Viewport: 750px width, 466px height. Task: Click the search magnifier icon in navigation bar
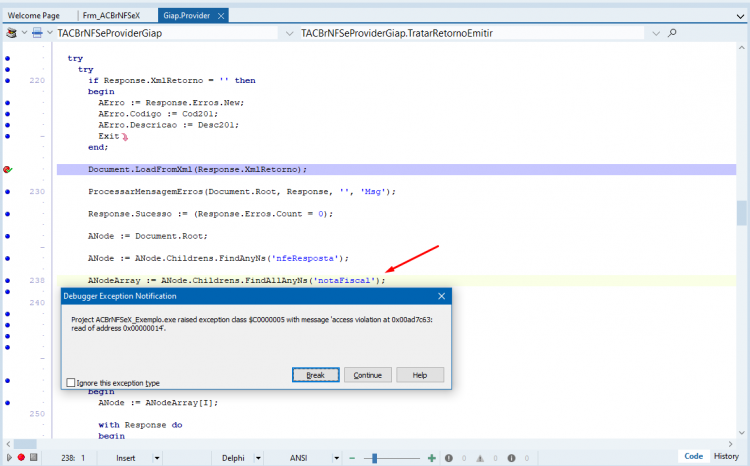pos(672,33)
